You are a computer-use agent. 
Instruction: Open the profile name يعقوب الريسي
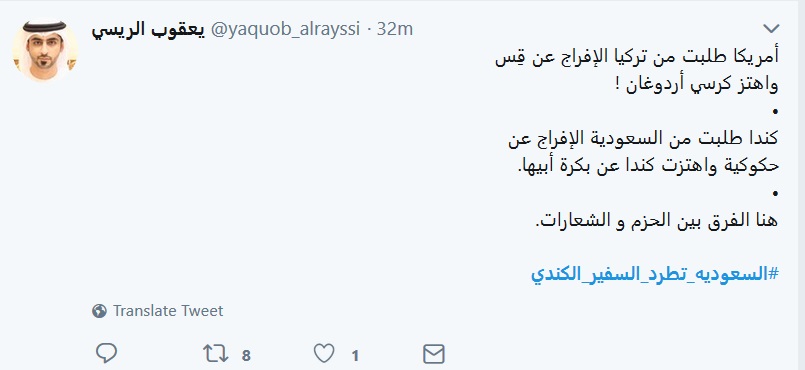click(148, 30)
